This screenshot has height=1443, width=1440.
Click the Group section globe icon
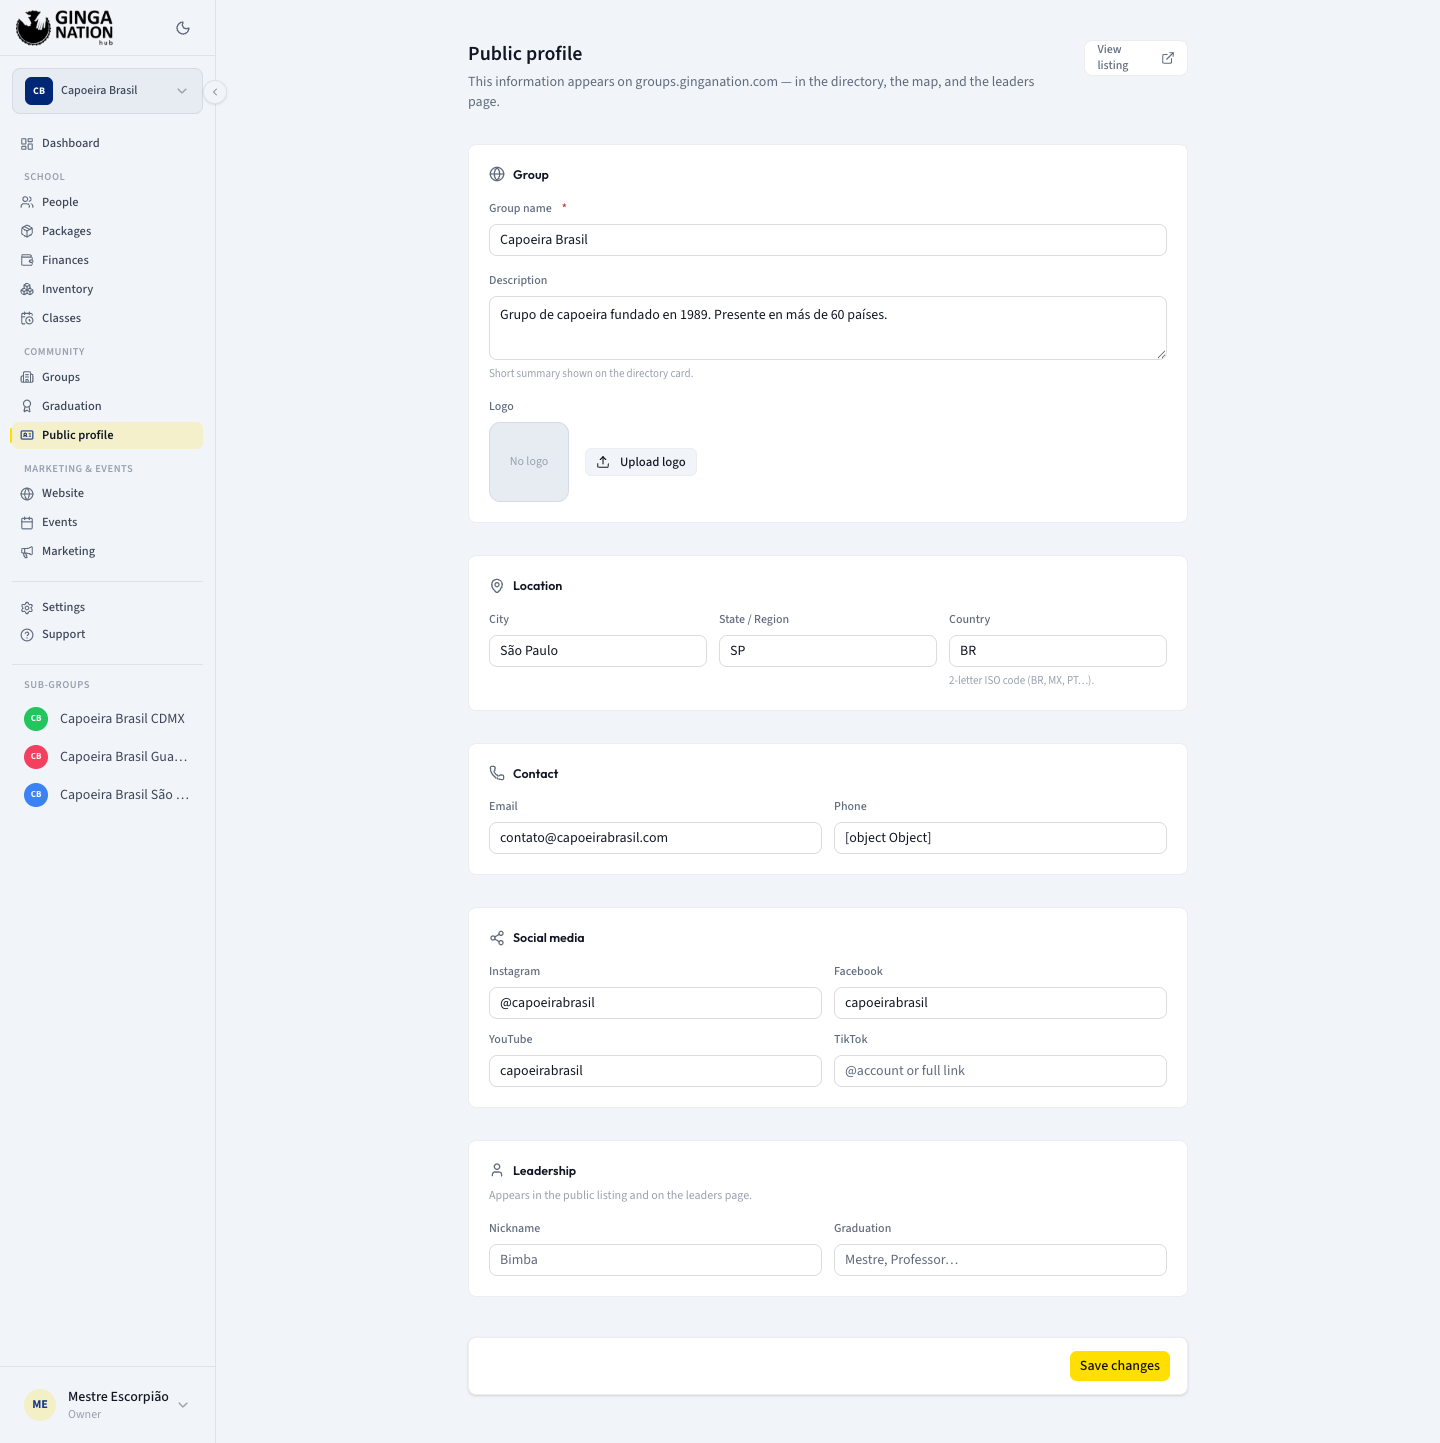pyautogui.click(x=497, y=174)
